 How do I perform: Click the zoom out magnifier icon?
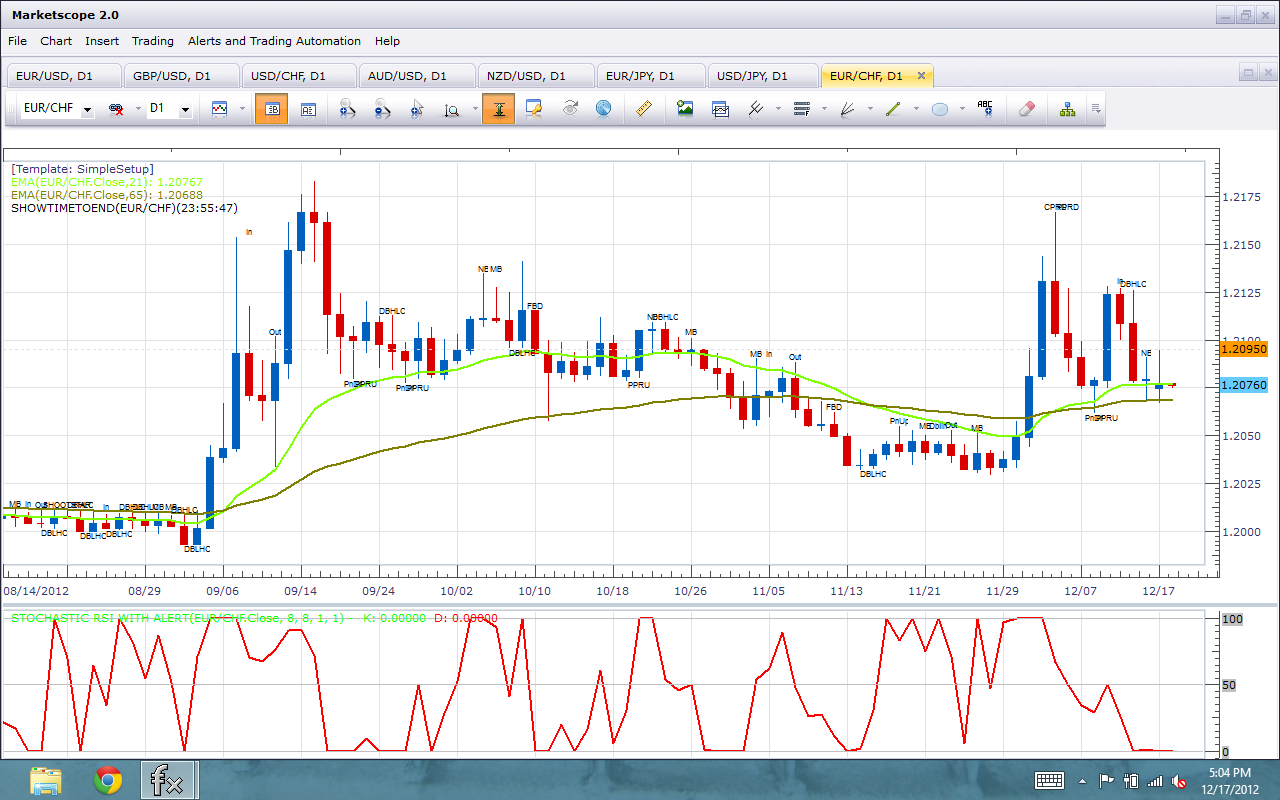382,109
